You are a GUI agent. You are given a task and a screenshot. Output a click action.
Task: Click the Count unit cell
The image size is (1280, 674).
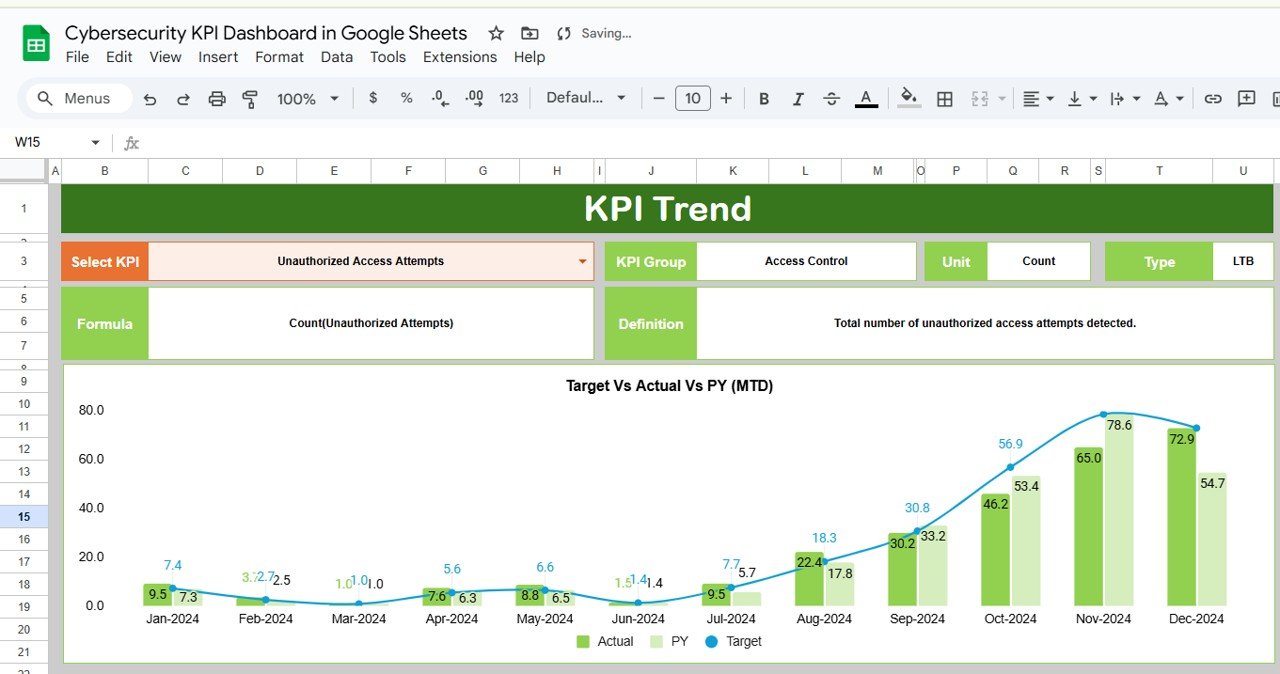pos(1038,261)
